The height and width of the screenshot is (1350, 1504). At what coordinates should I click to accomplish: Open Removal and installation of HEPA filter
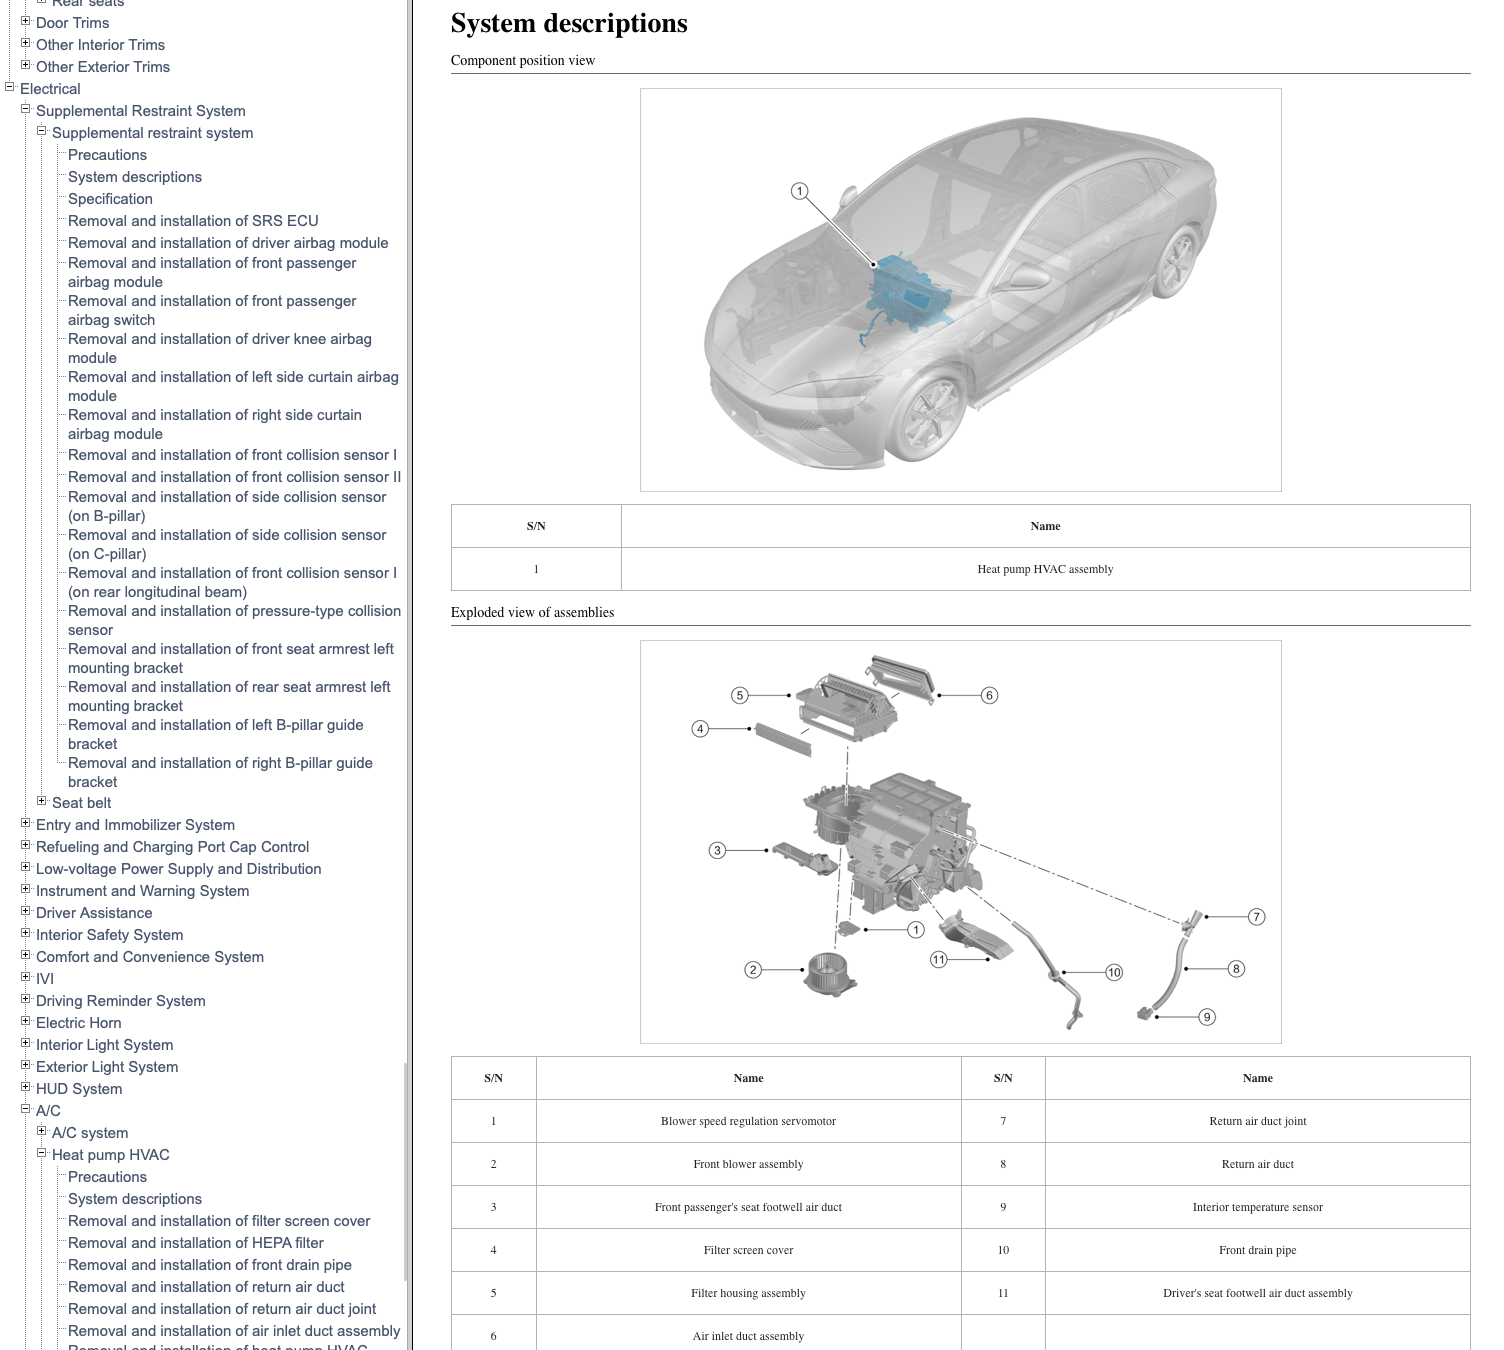[195, 1243]
